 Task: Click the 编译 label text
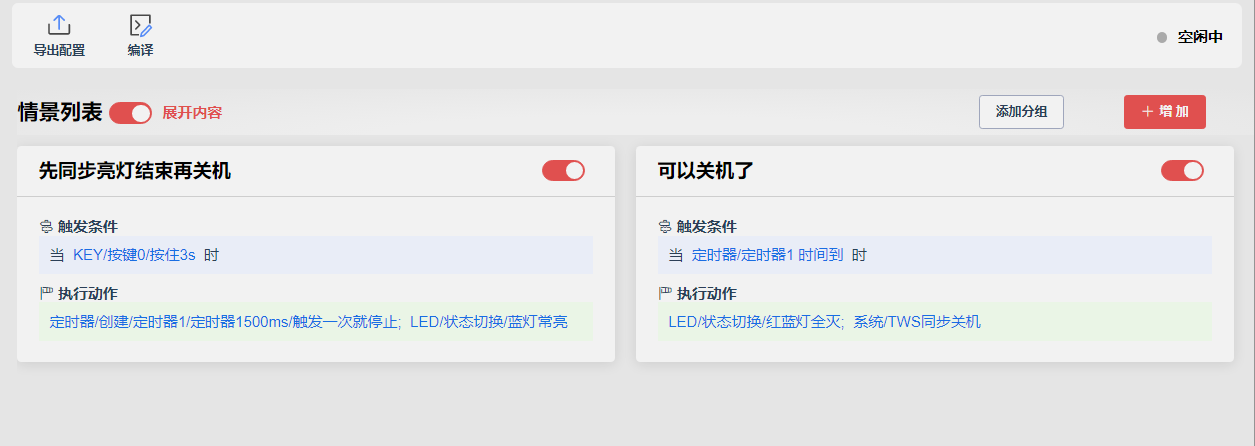[x=141, y=50]
